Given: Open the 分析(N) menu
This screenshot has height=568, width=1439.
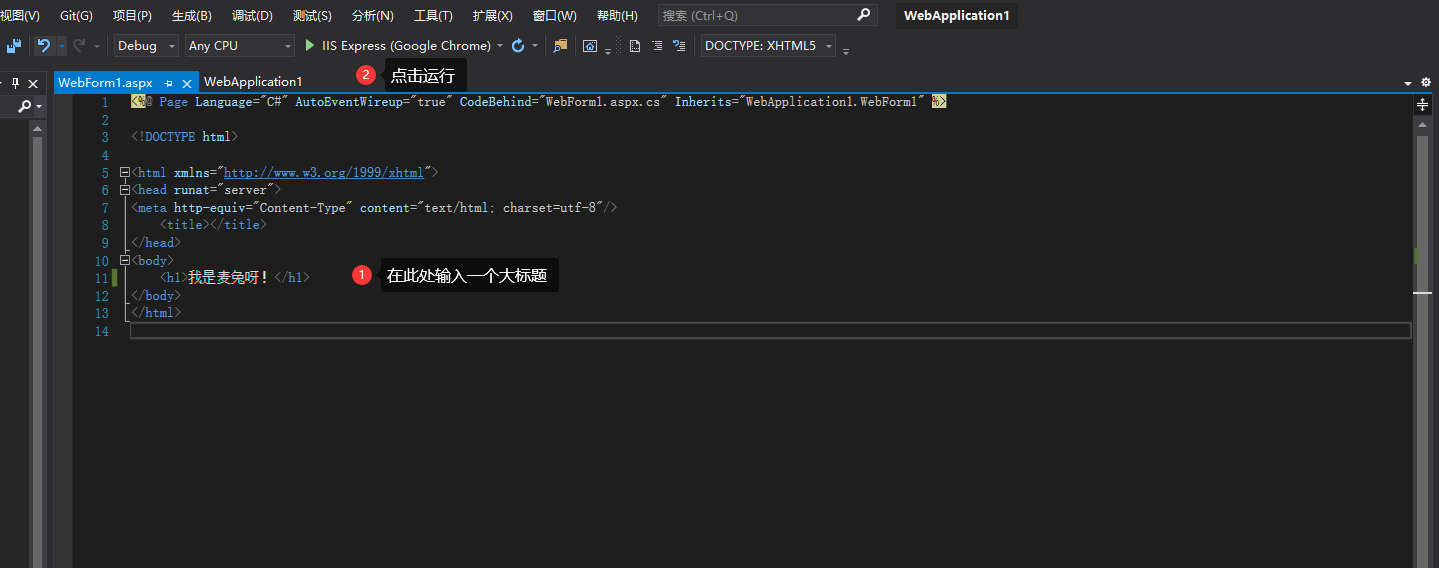Looking at the screenshot, I should (x=373, y=16).
